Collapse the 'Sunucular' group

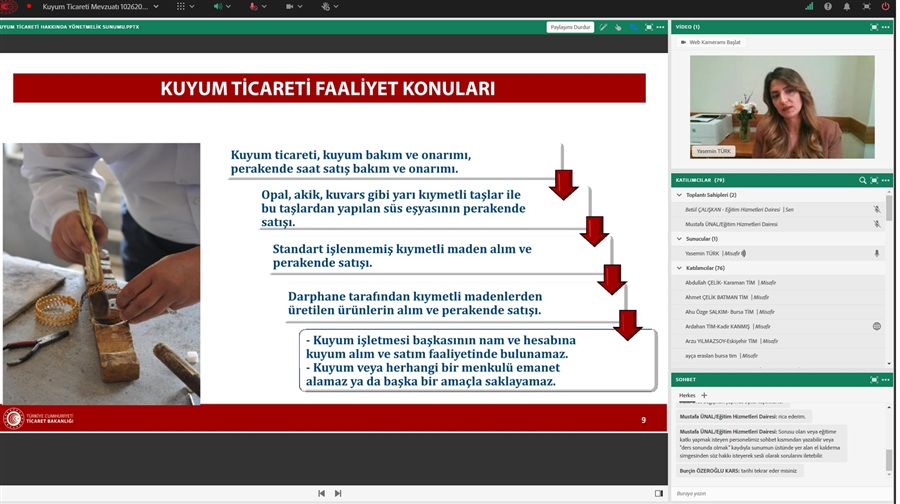(x=680, y=239)
